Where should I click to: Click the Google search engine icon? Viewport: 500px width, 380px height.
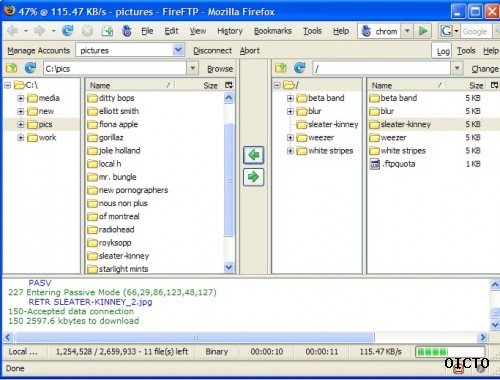point(446,31)
